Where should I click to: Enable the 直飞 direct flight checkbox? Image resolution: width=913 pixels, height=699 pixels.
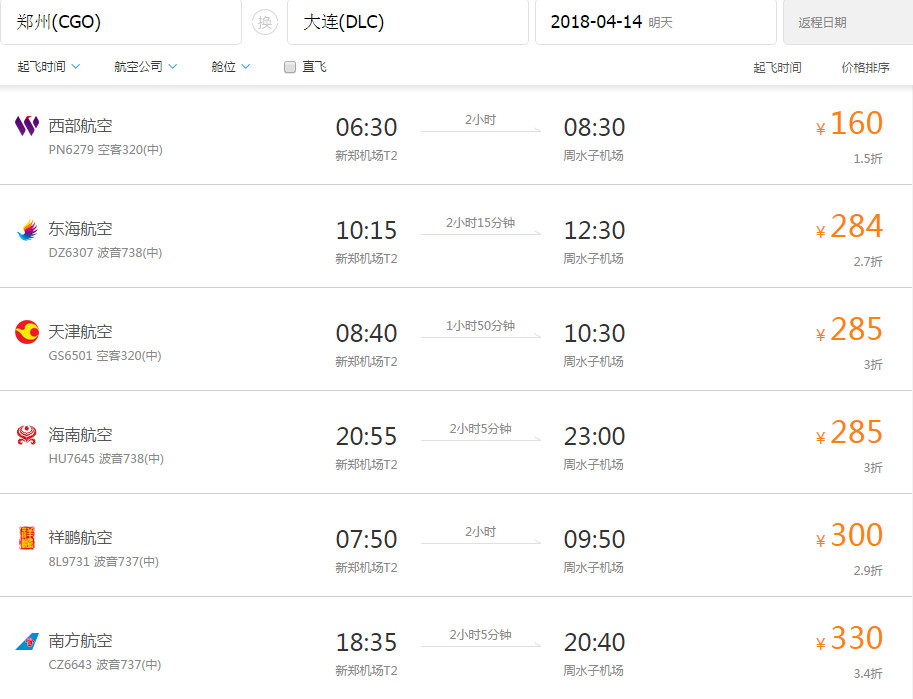pyautogui.click(x=290, y=67)
